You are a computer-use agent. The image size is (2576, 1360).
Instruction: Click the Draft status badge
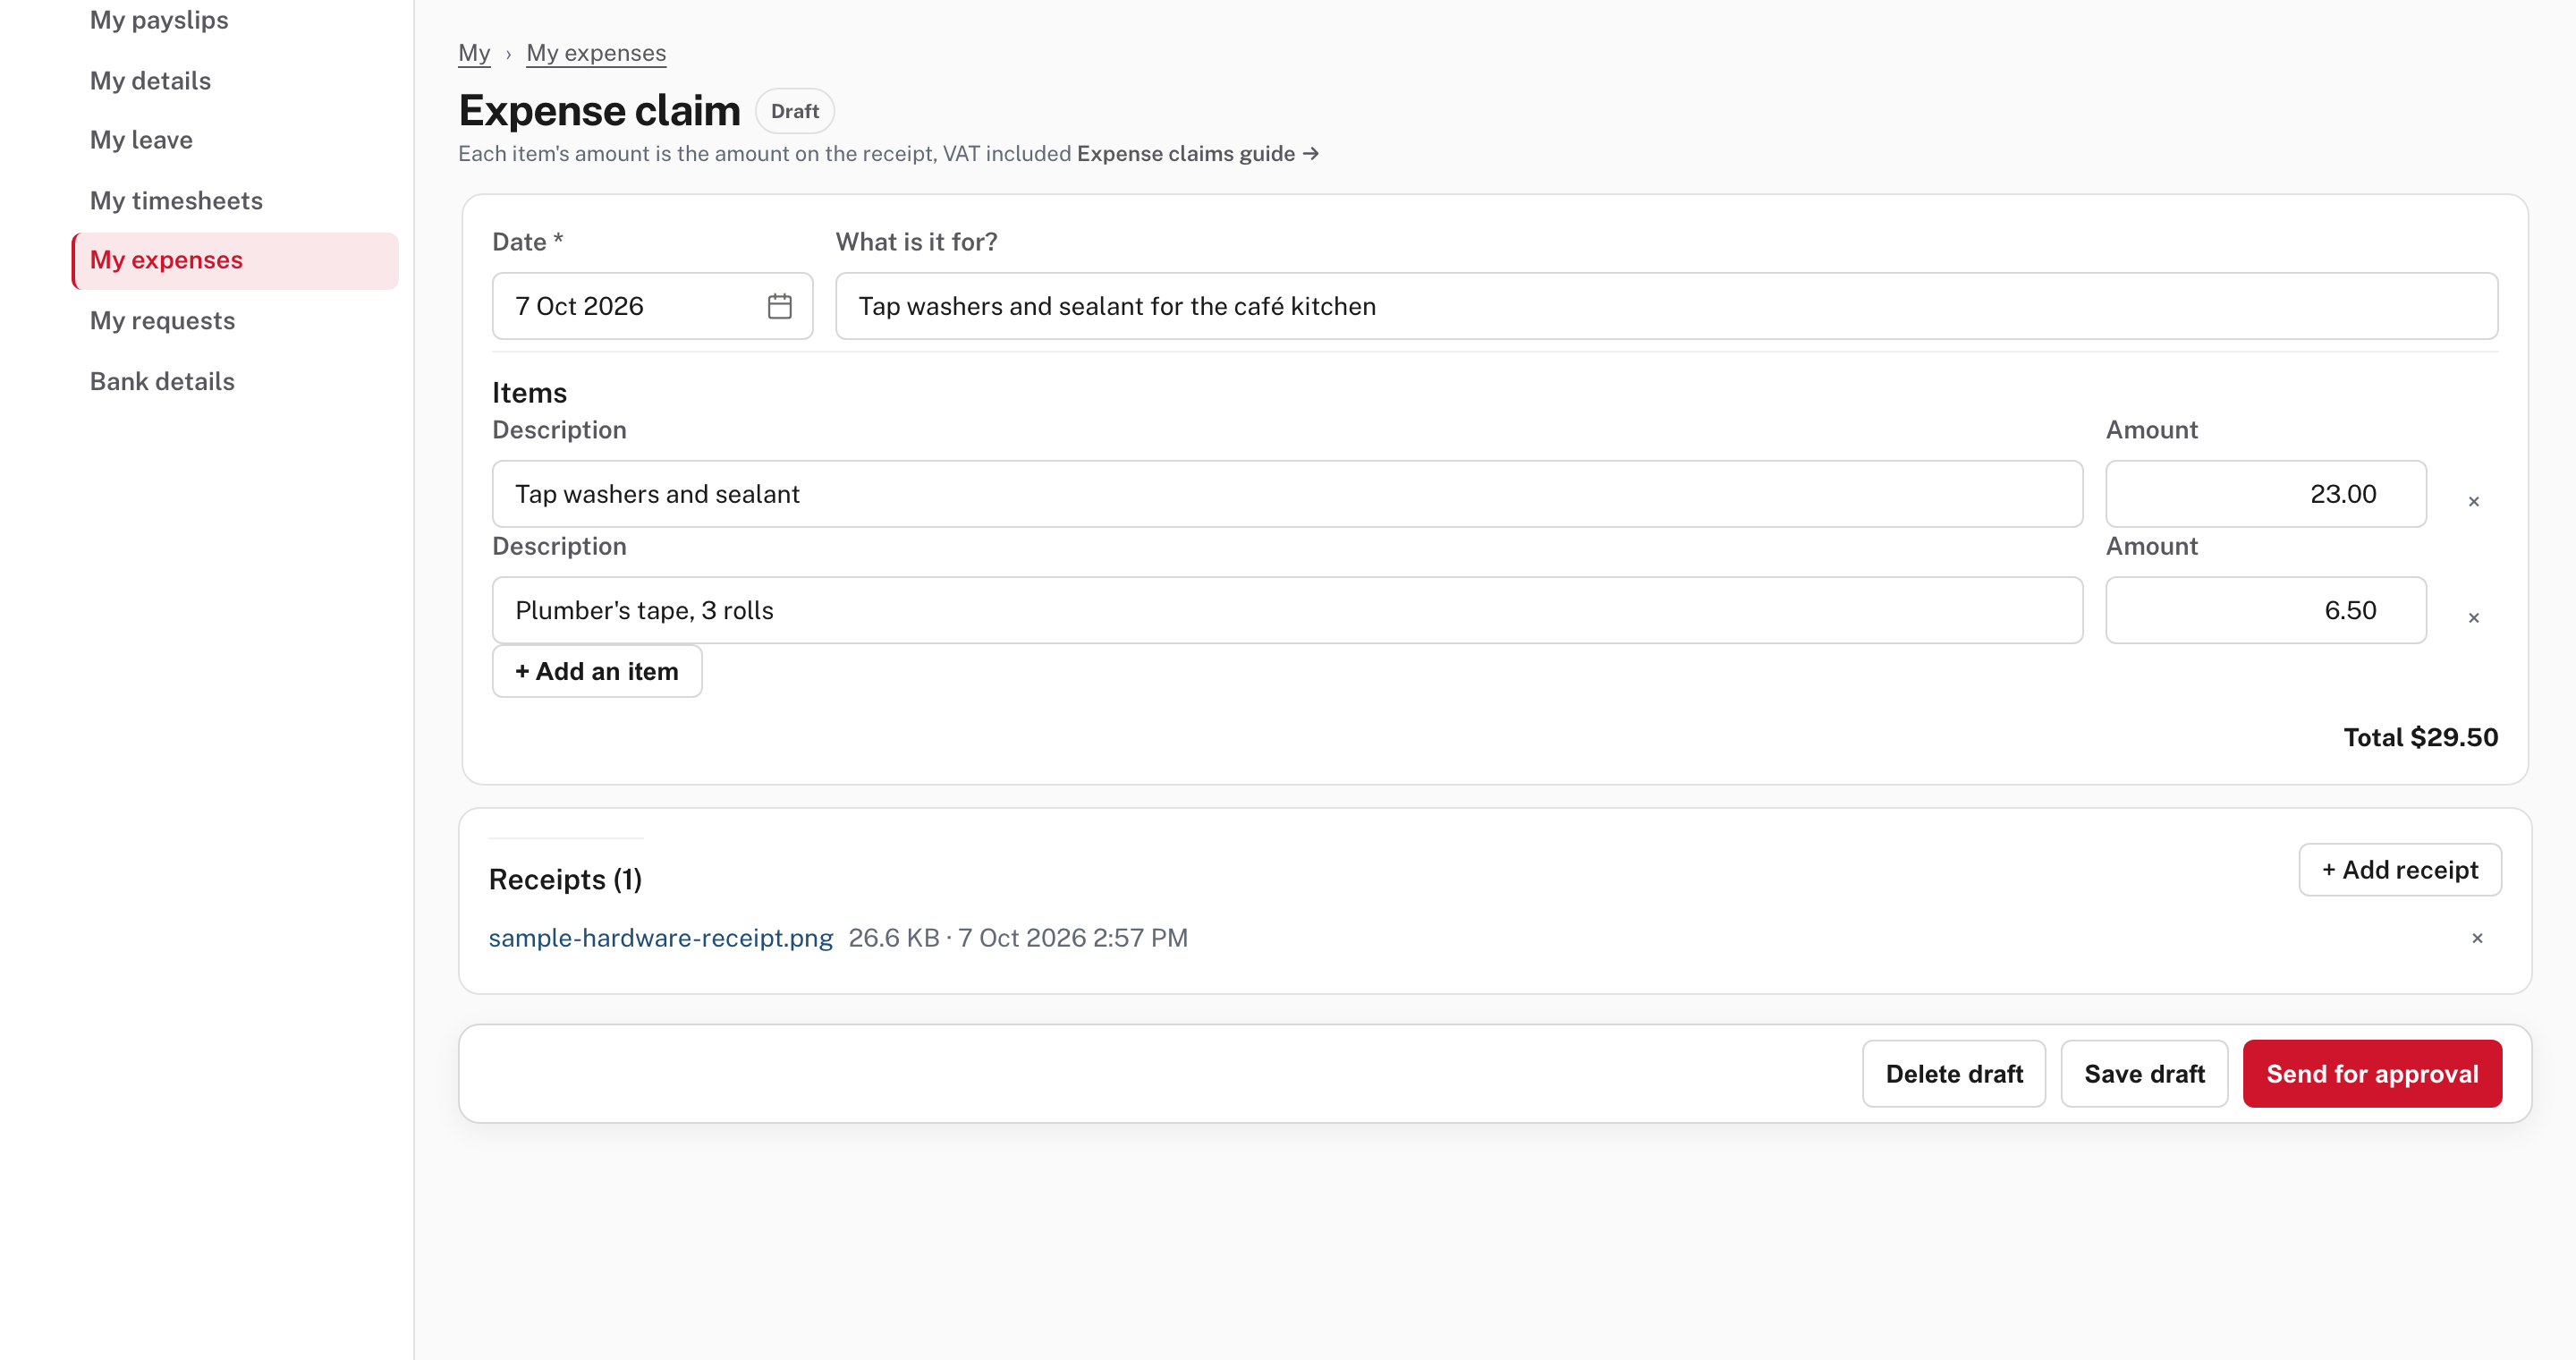[x=794, y=111]
